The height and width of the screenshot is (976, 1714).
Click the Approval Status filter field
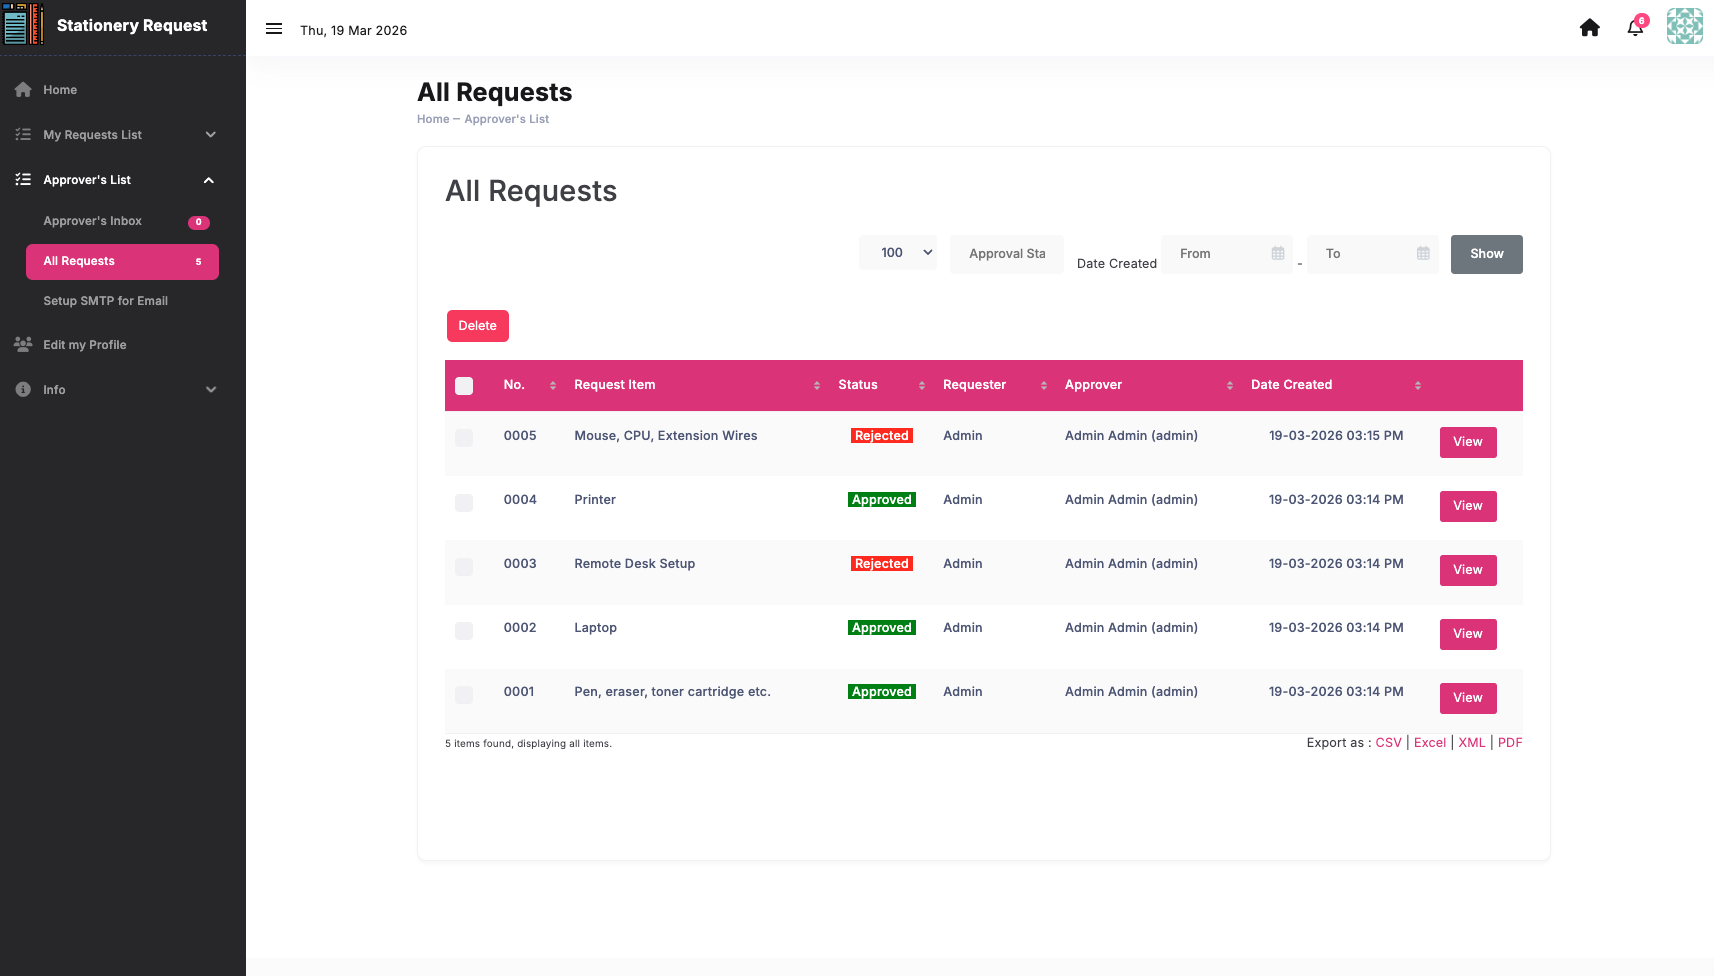coord(1007,254)
